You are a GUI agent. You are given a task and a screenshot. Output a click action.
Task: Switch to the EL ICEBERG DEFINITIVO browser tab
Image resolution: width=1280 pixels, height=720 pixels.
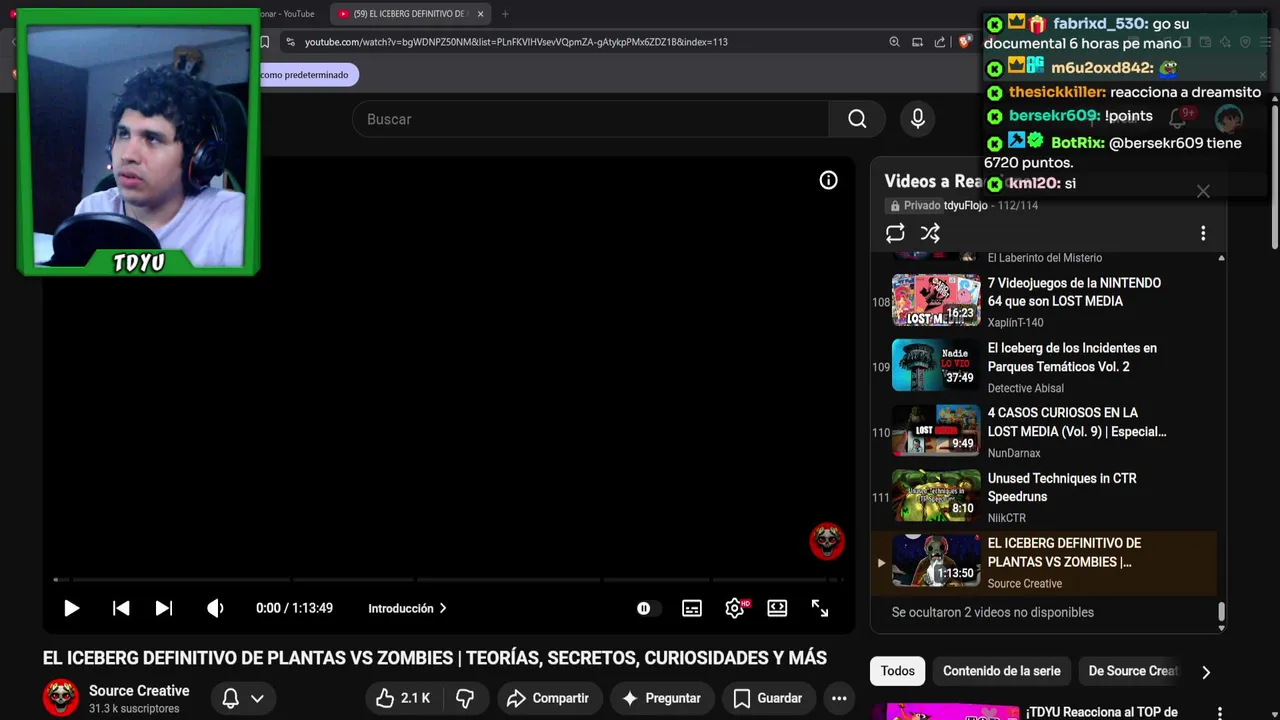click(x=408, y=14)
